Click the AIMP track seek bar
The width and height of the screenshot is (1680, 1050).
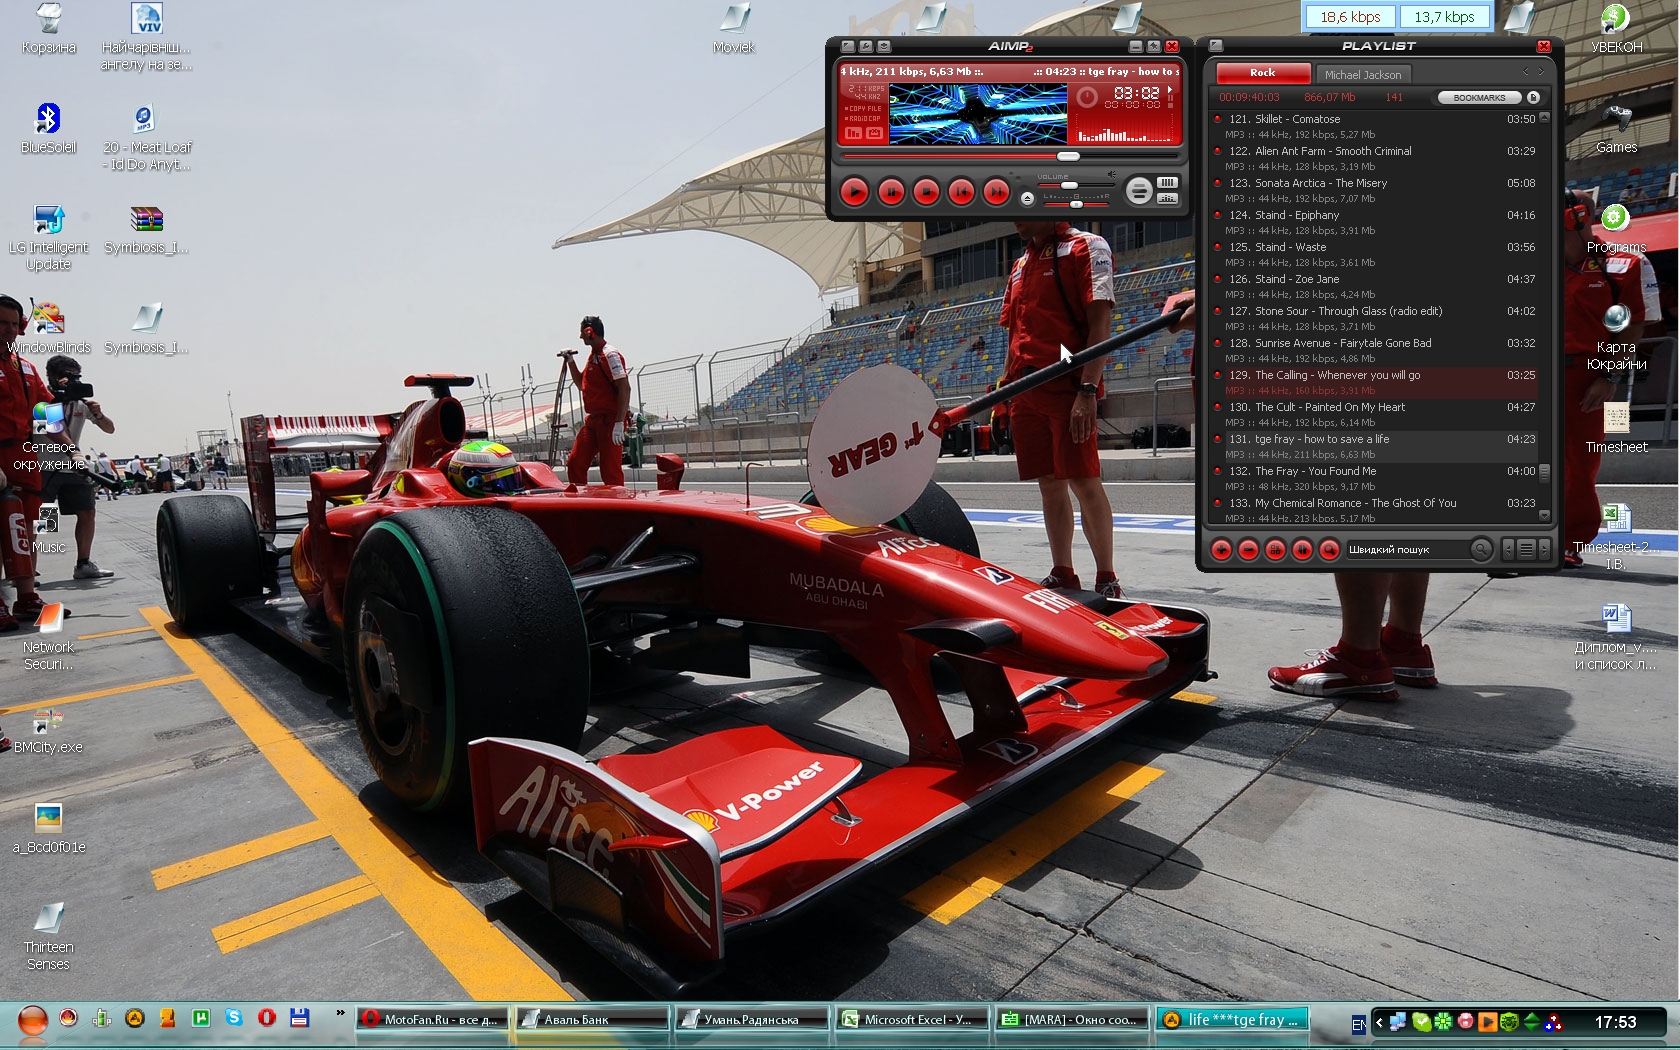coord(1010,156)
